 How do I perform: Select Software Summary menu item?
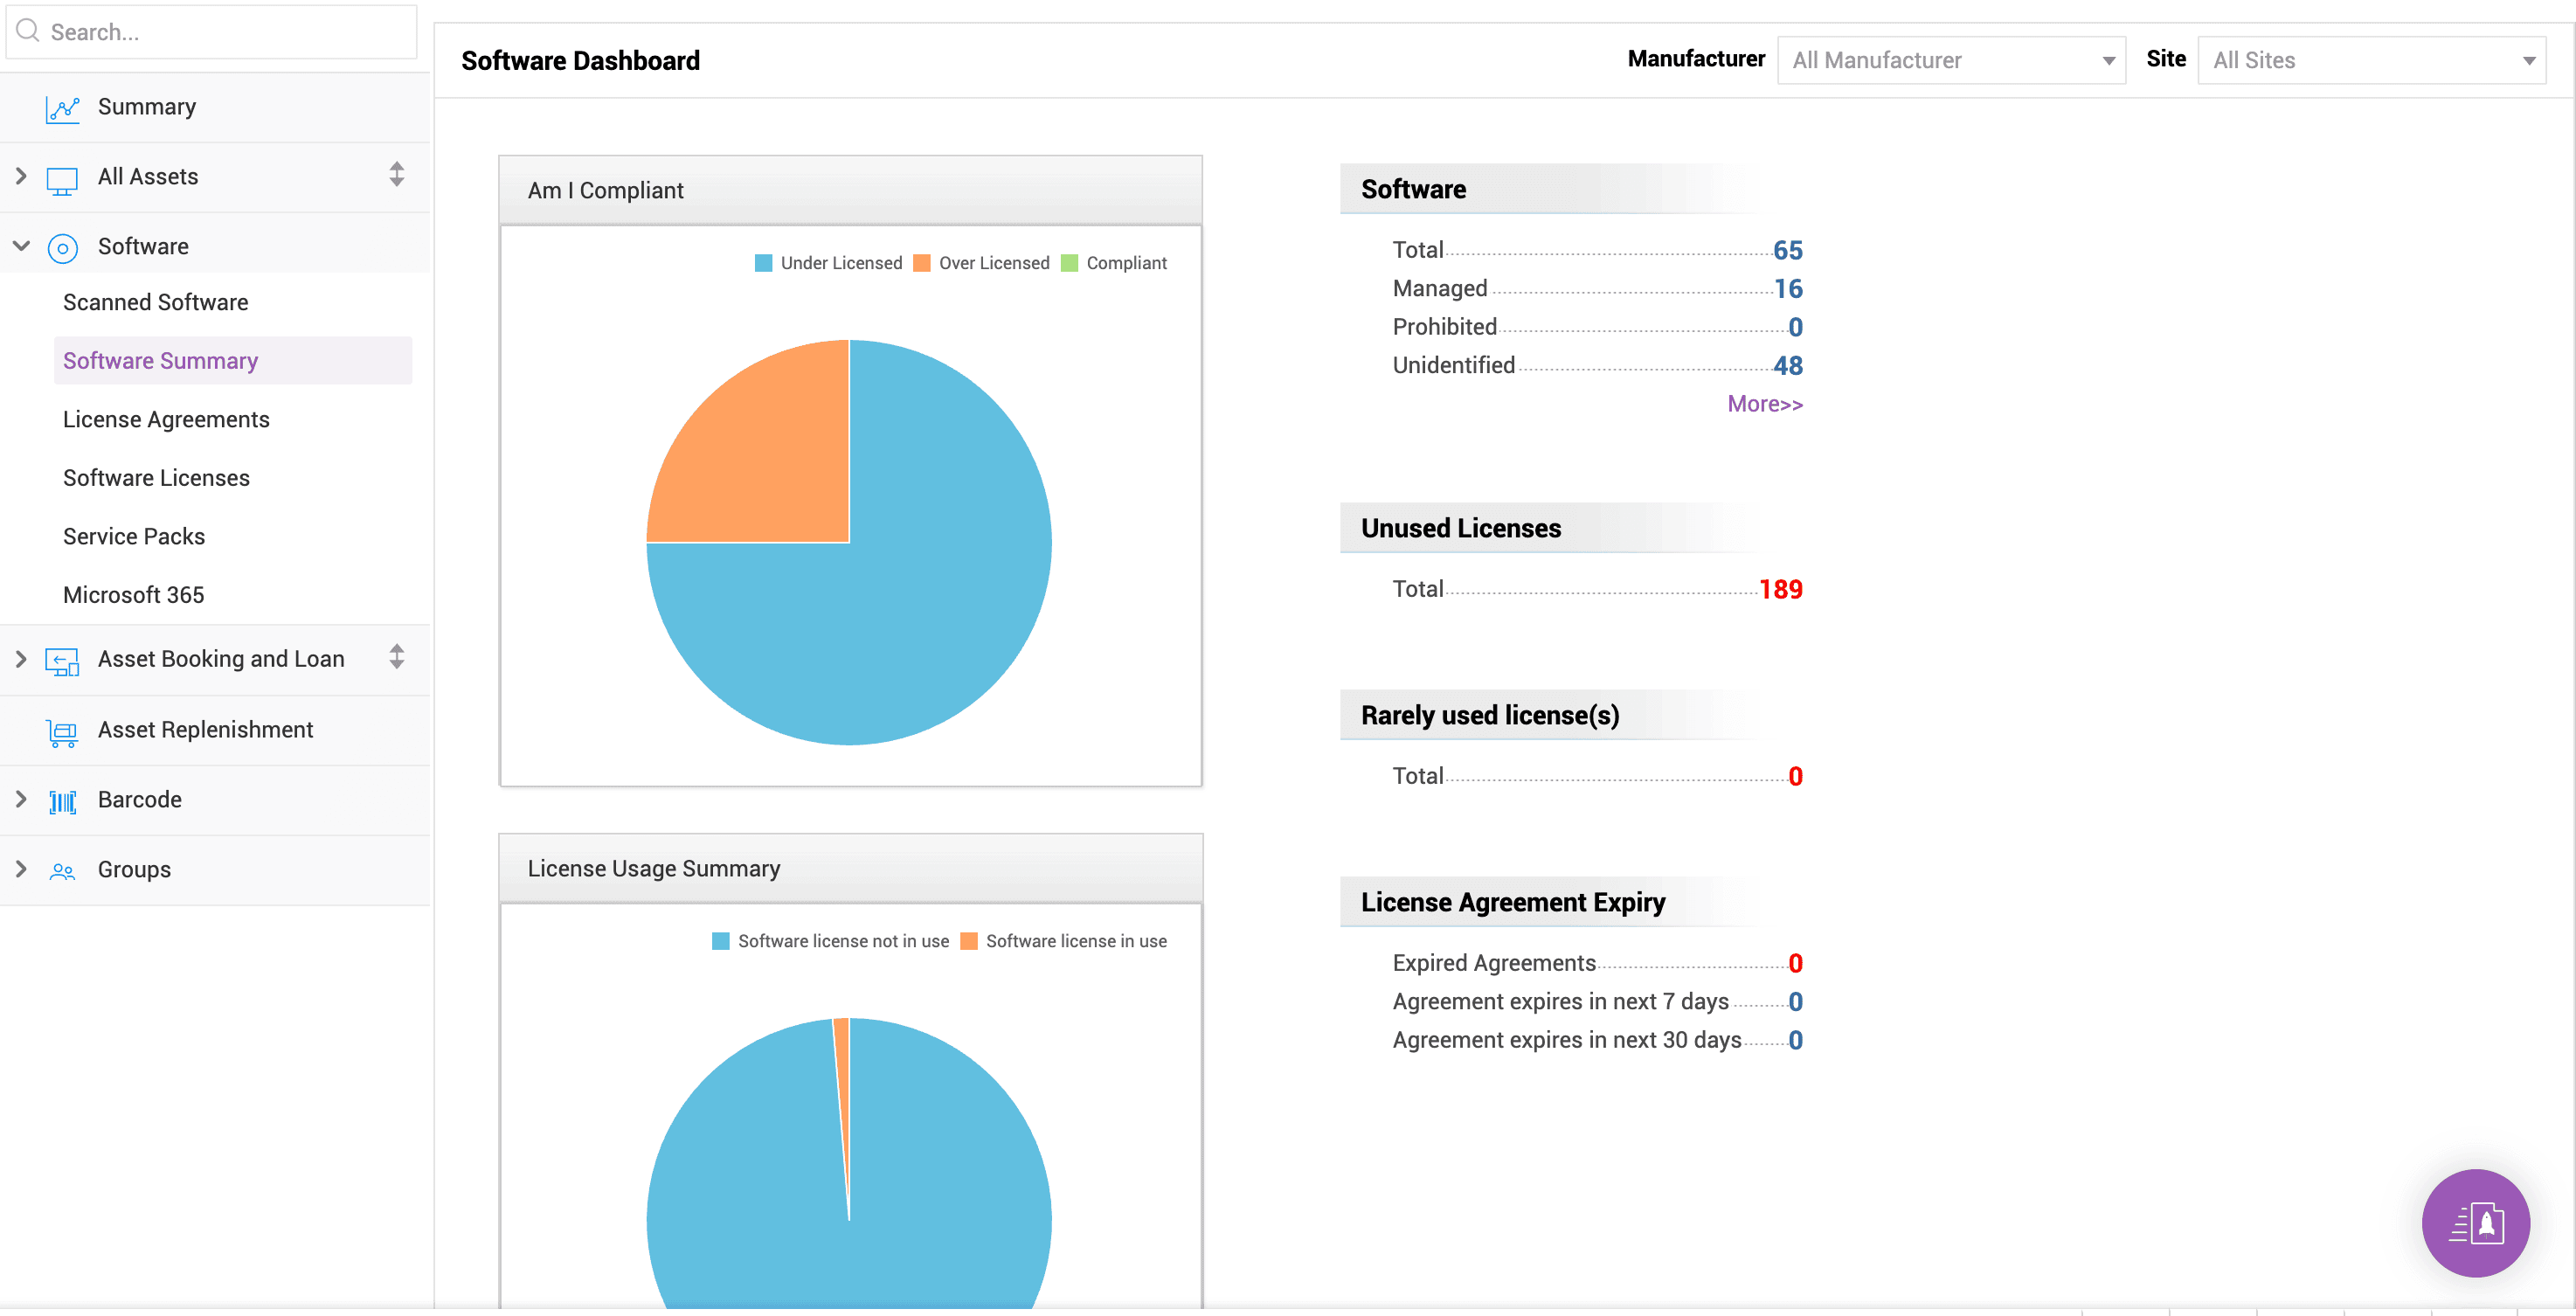tap(232, 360)
